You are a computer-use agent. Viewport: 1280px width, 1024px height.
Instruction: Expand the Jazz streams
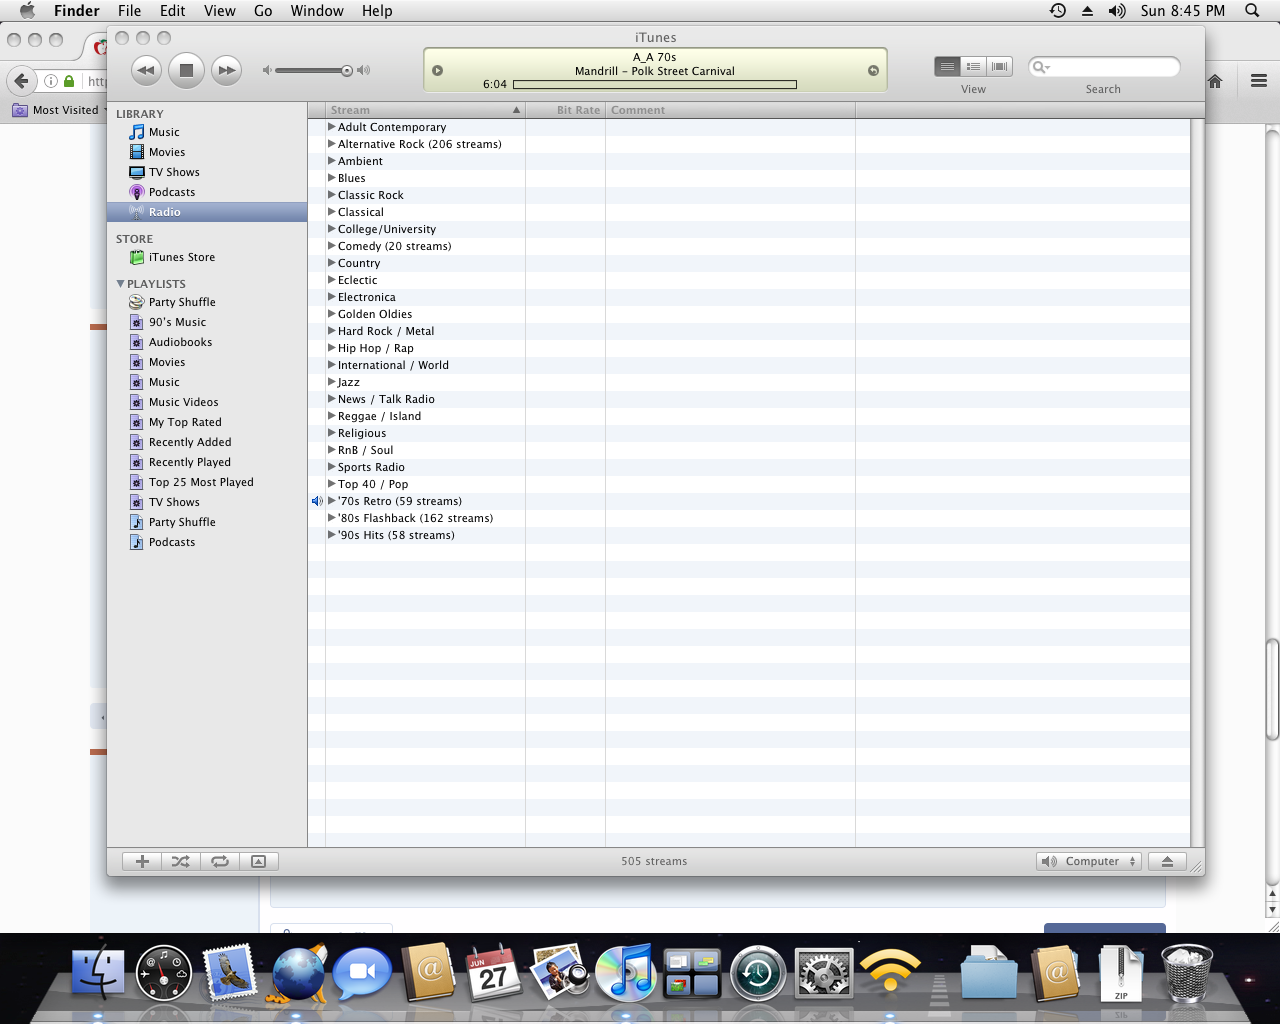(x=332, y=382)
